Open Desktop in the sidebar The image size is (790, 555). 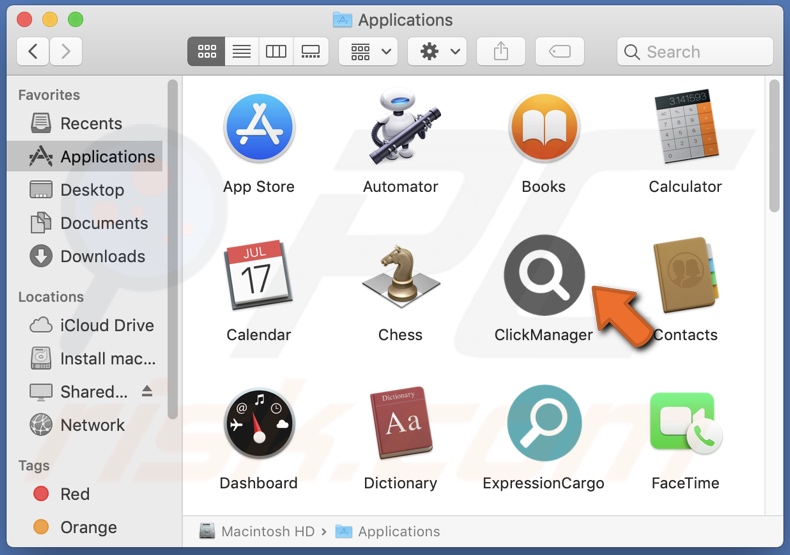[85, 190]
